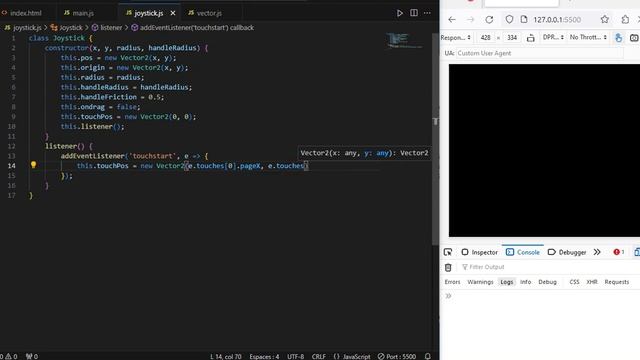Switch to the Console tab
640x360 pixels.
point(523,252)
